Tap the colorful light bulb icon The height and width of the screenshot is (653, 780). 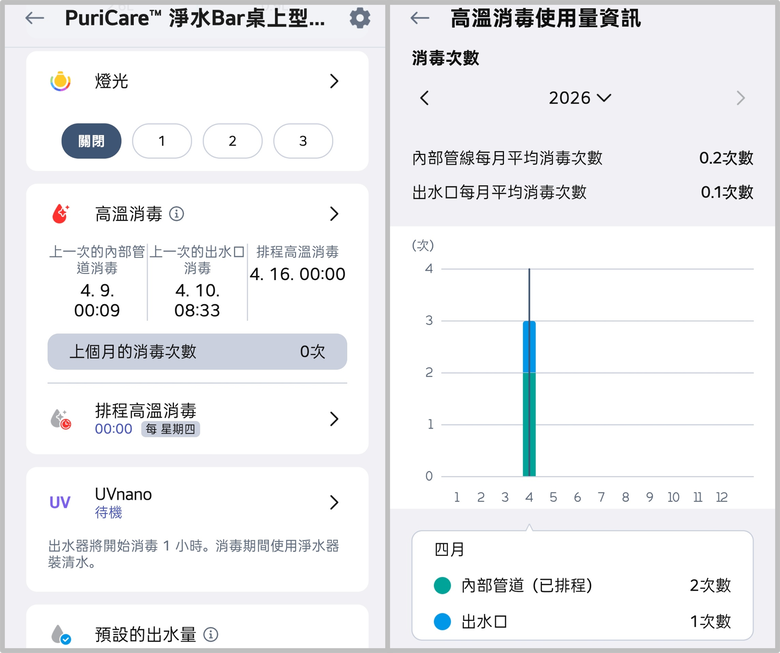point(60,81)
